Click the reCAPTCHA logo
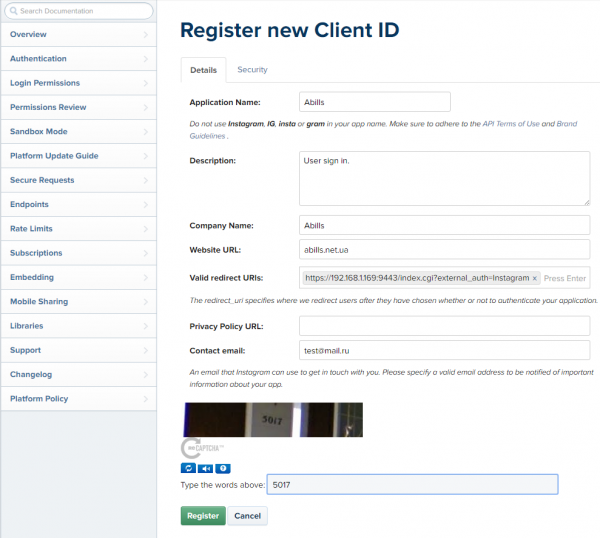600x538 pixels. coord(202,448)
